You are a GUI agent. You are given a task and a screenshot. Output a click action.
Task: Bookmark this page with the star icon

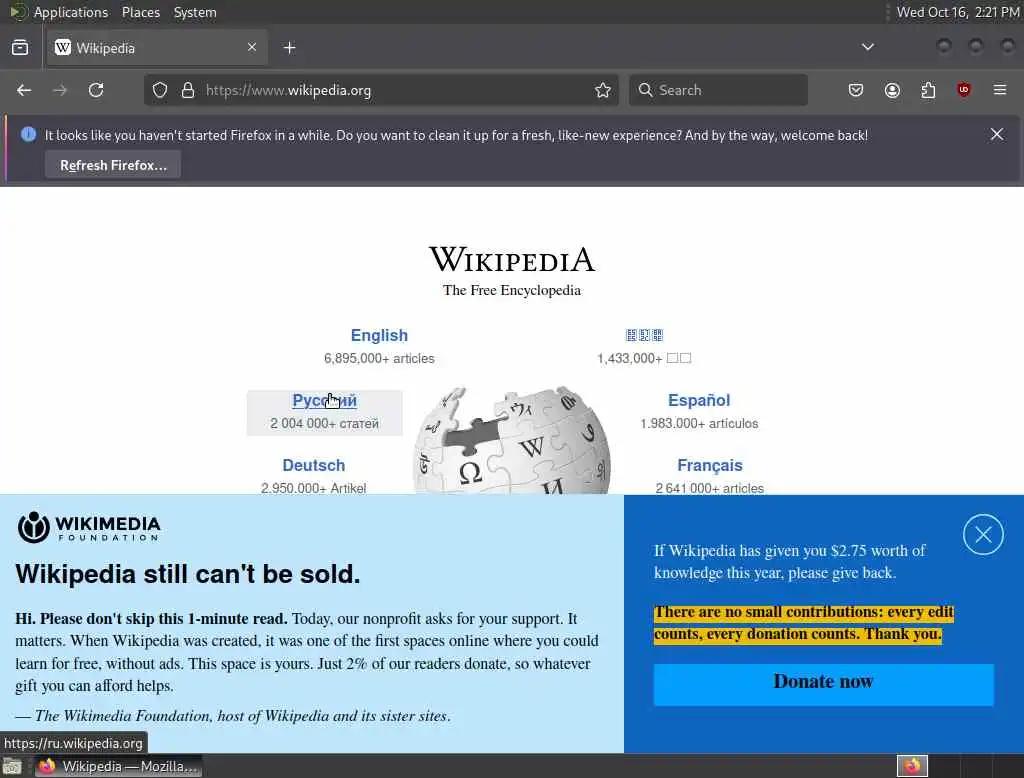(603, 90)
